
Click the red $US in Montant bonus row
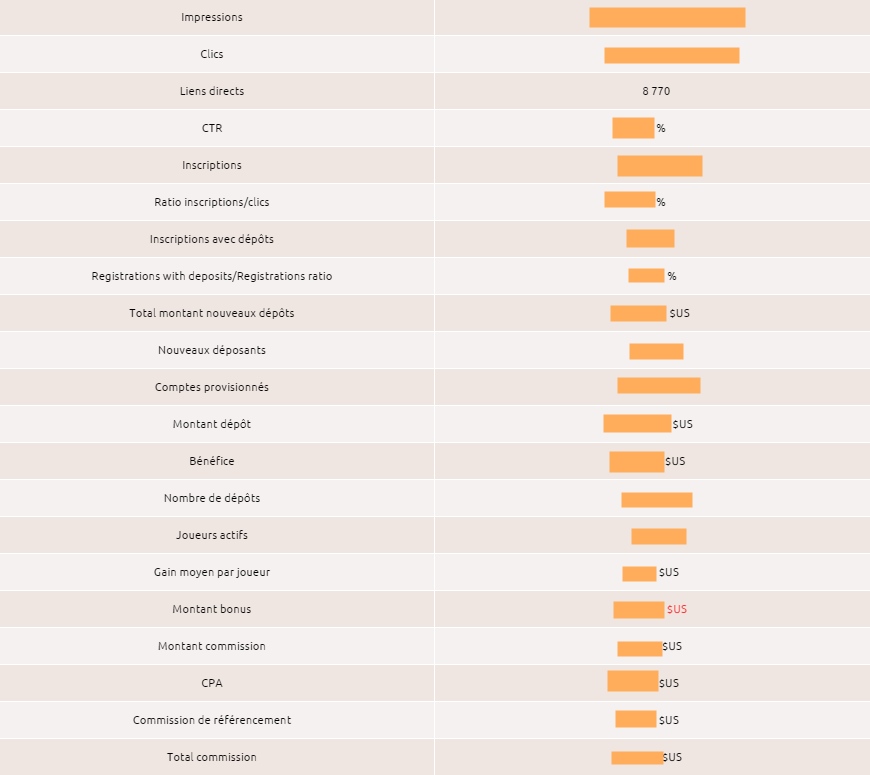pos(677,609)
